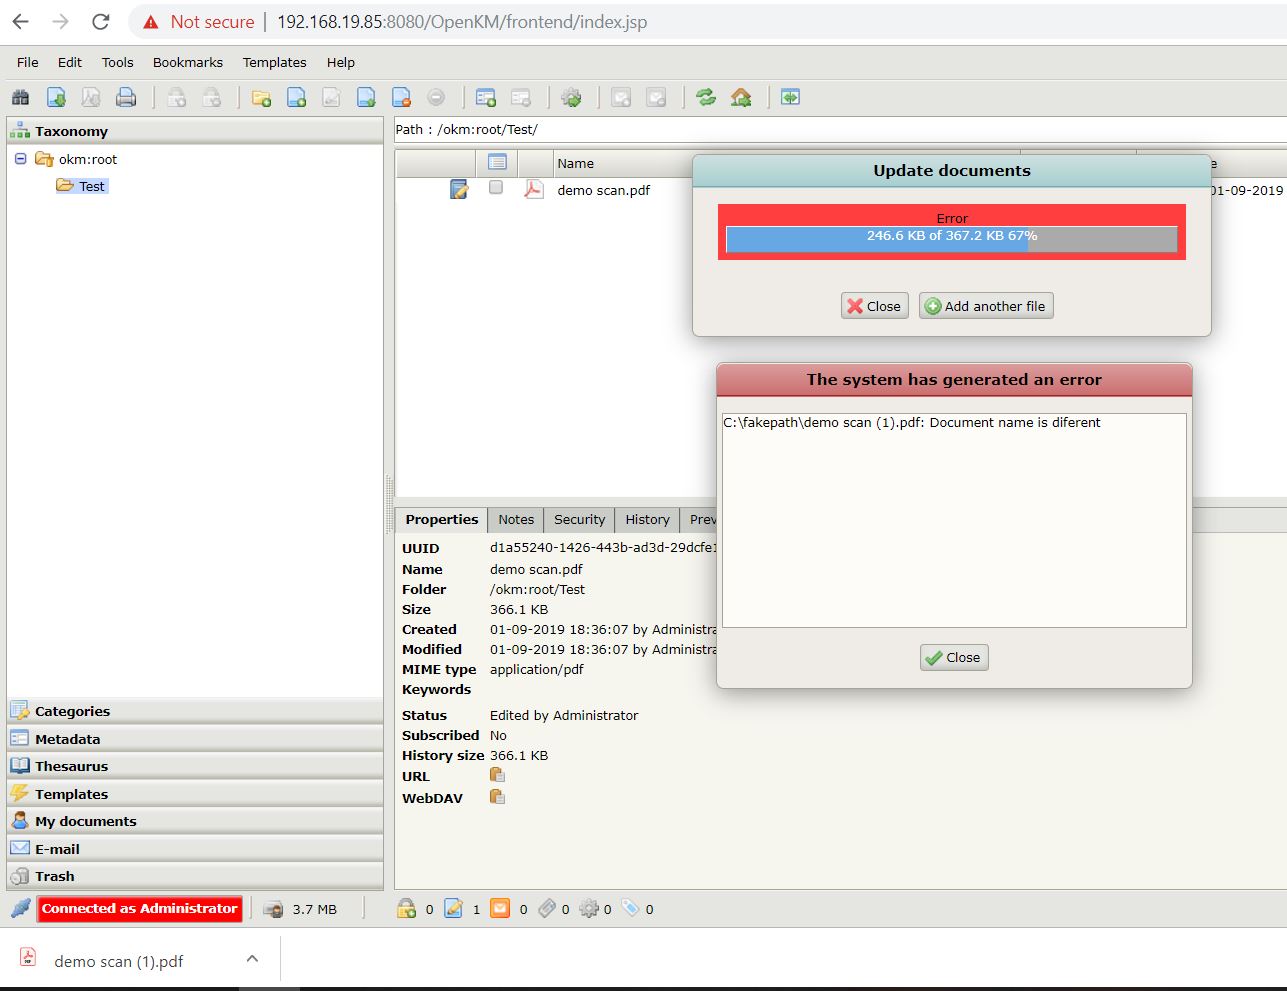
Task: Click the binoculars find icon in toolbar
Action: click(x=20, y=97)
